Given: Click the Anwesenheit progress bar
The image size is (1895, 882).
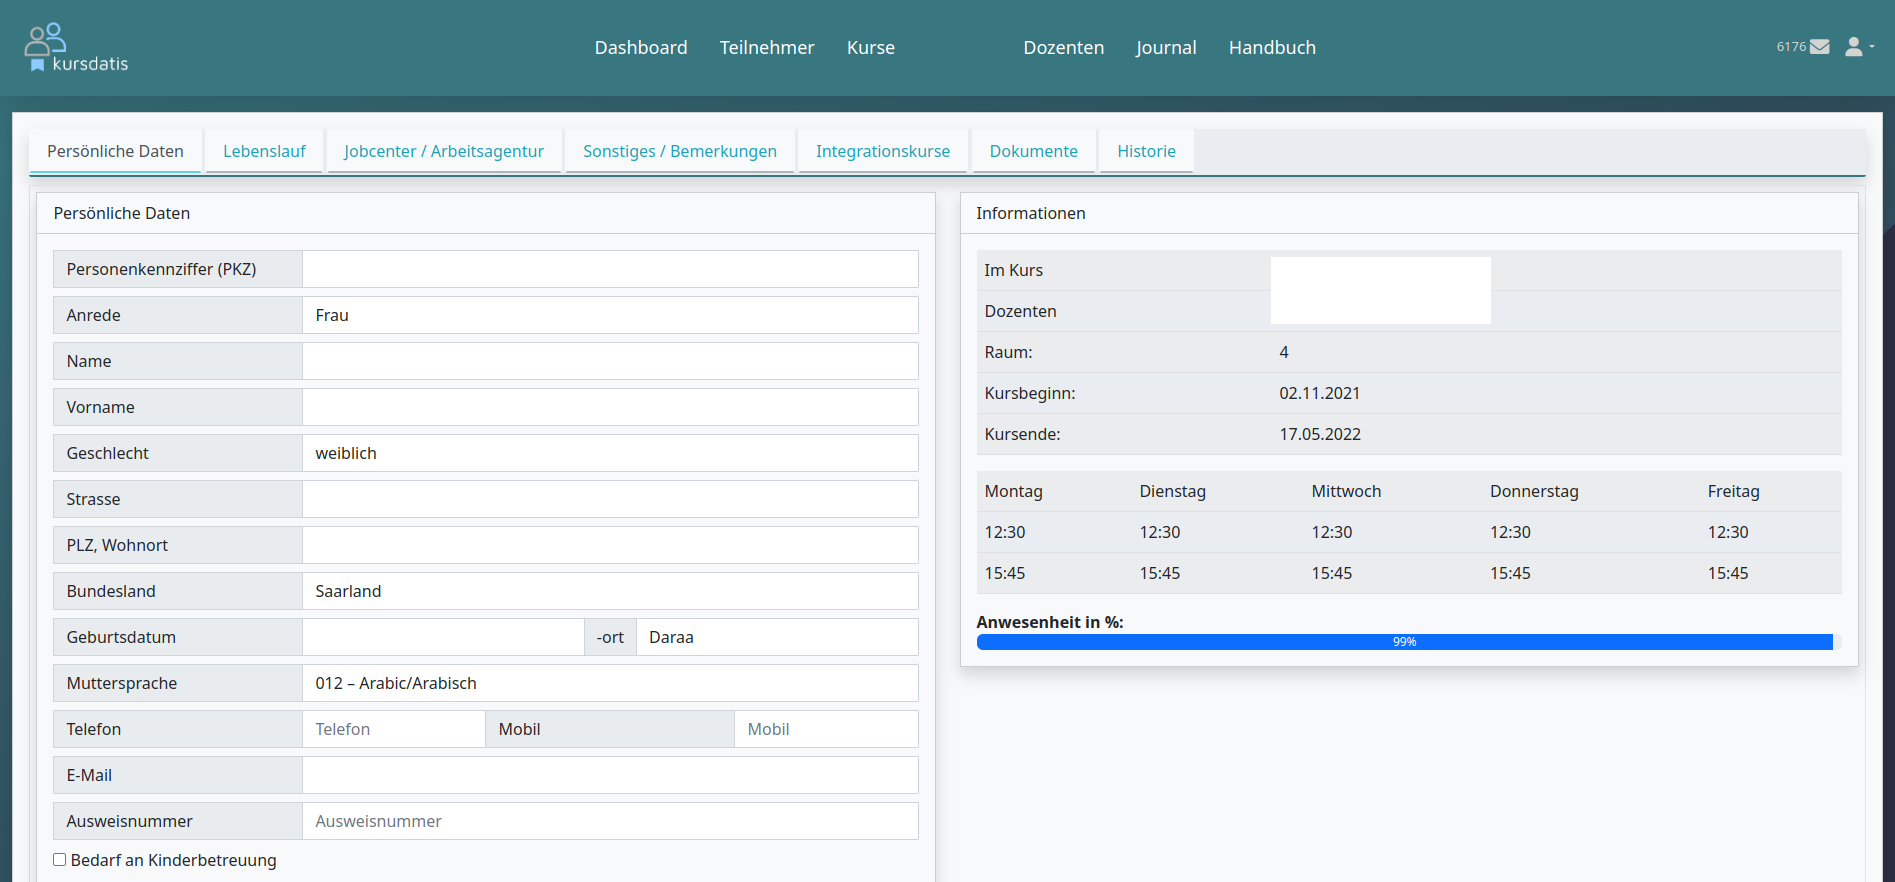Looking at the screenshot, I should tap(1404, 642).
